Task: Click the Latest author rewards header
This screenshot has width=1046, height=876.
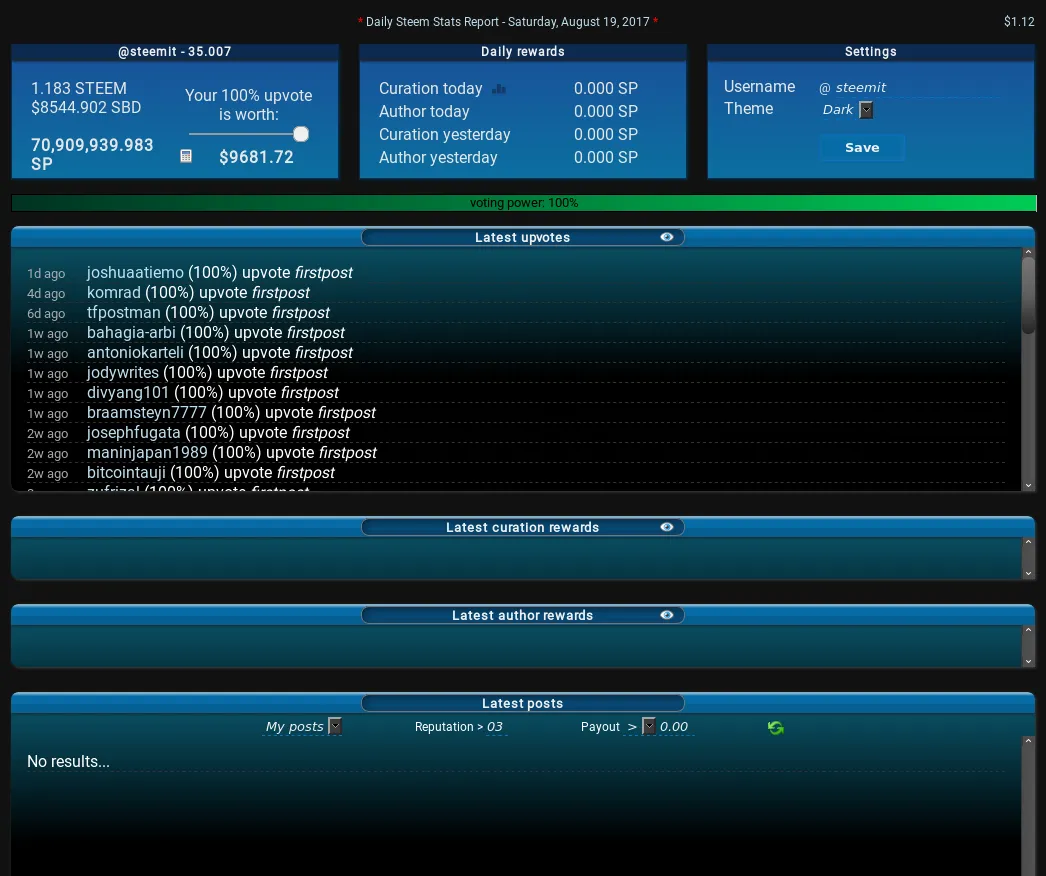Action: 522,615
